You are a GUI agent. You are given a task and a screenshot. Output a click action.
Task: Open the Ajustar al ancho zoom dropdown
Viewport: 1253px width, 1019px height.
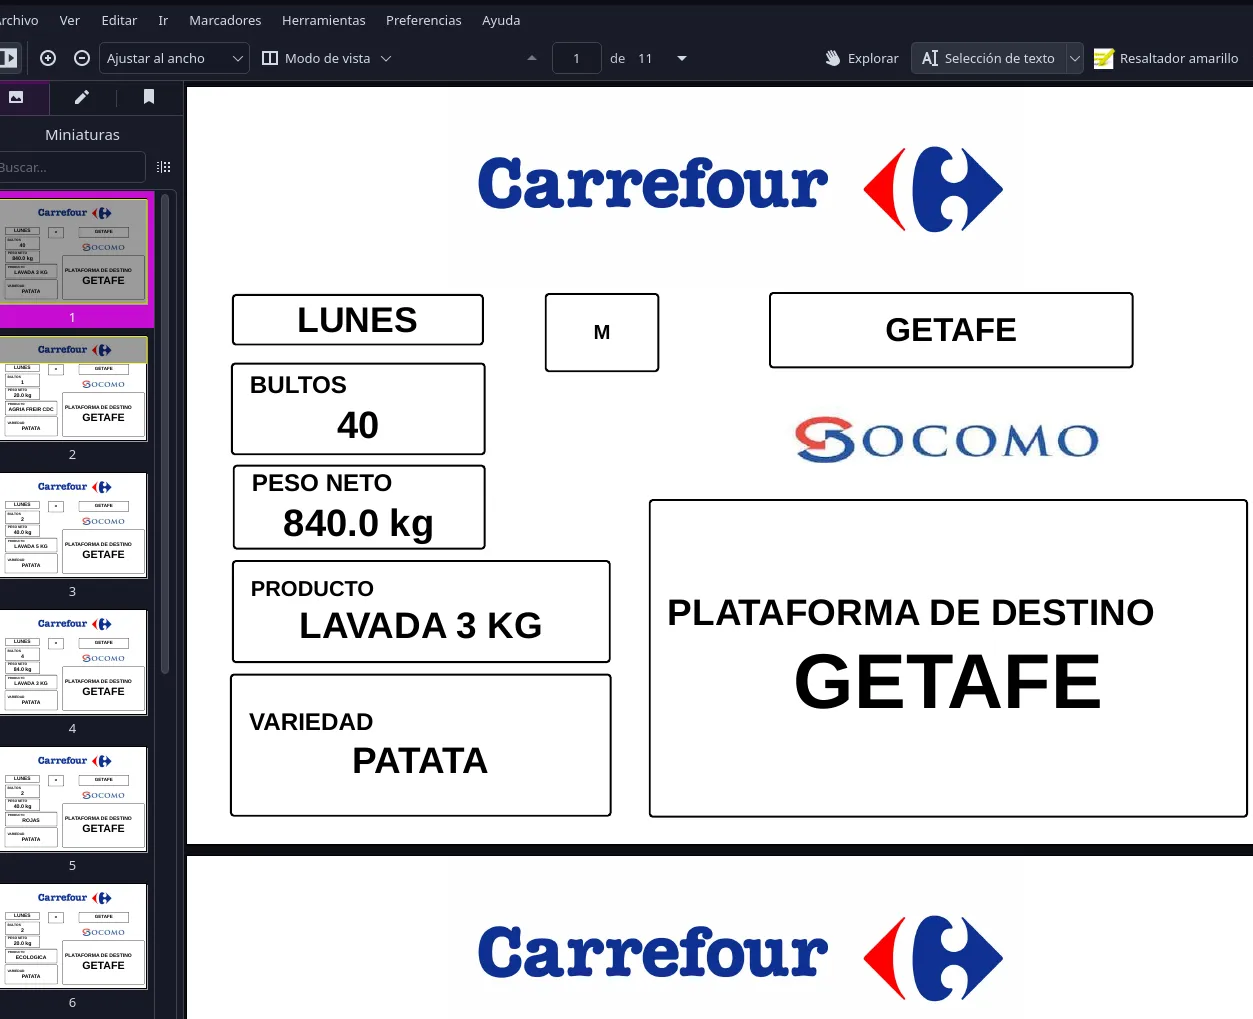[174, 58]
